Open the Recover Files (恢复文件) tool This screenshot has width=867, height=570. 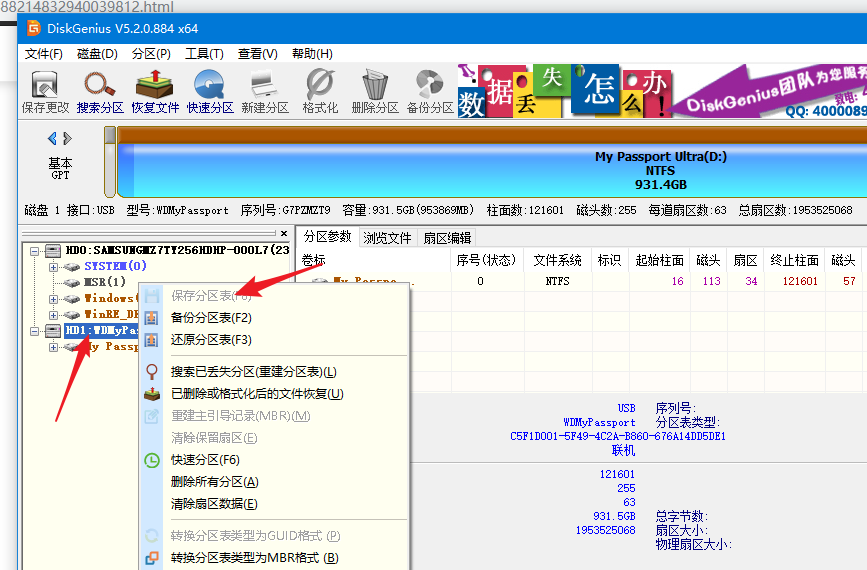click(155, 90)
